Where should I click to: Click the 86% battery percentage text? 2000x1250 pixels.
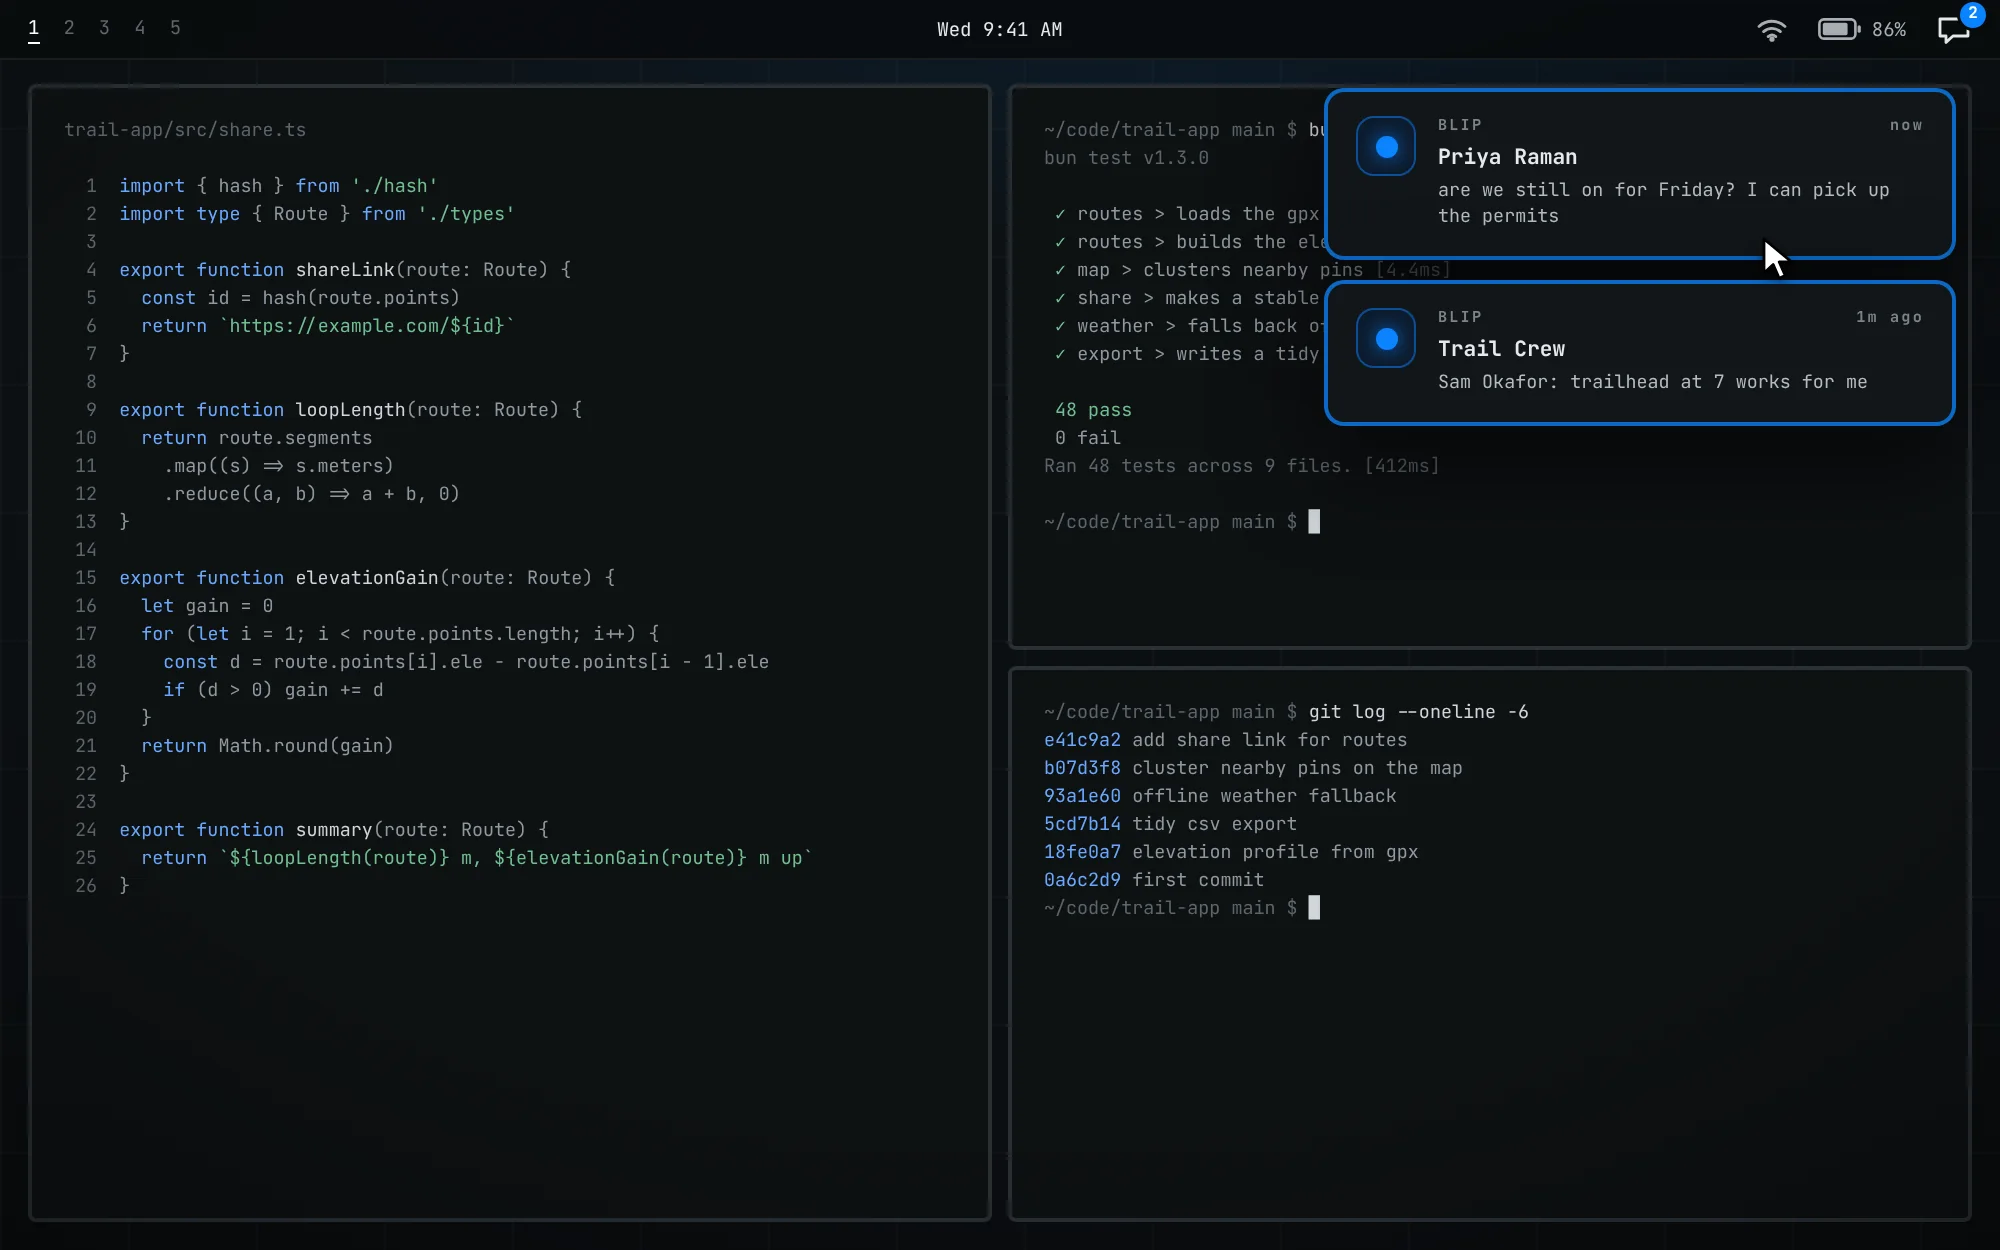[x=1889, y=30]
